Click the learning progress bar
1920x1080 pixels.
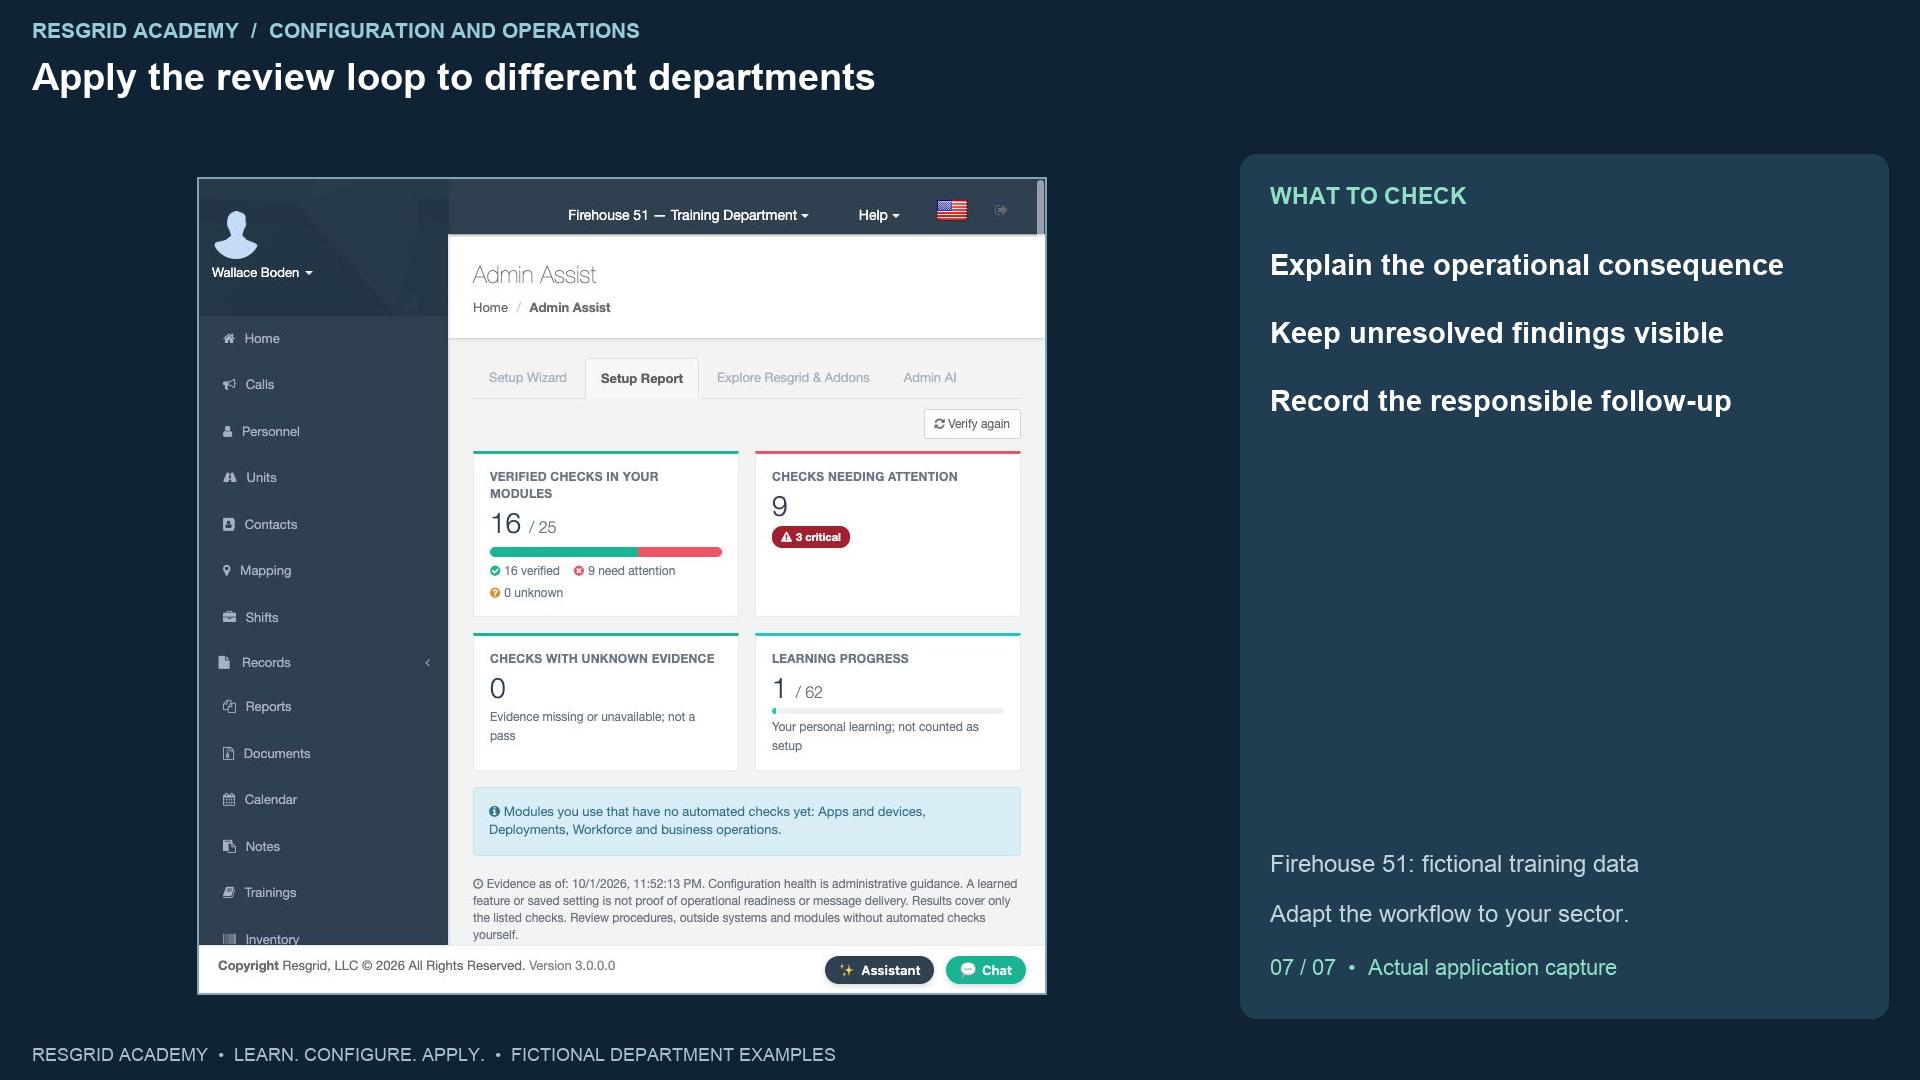pos(888,712)
